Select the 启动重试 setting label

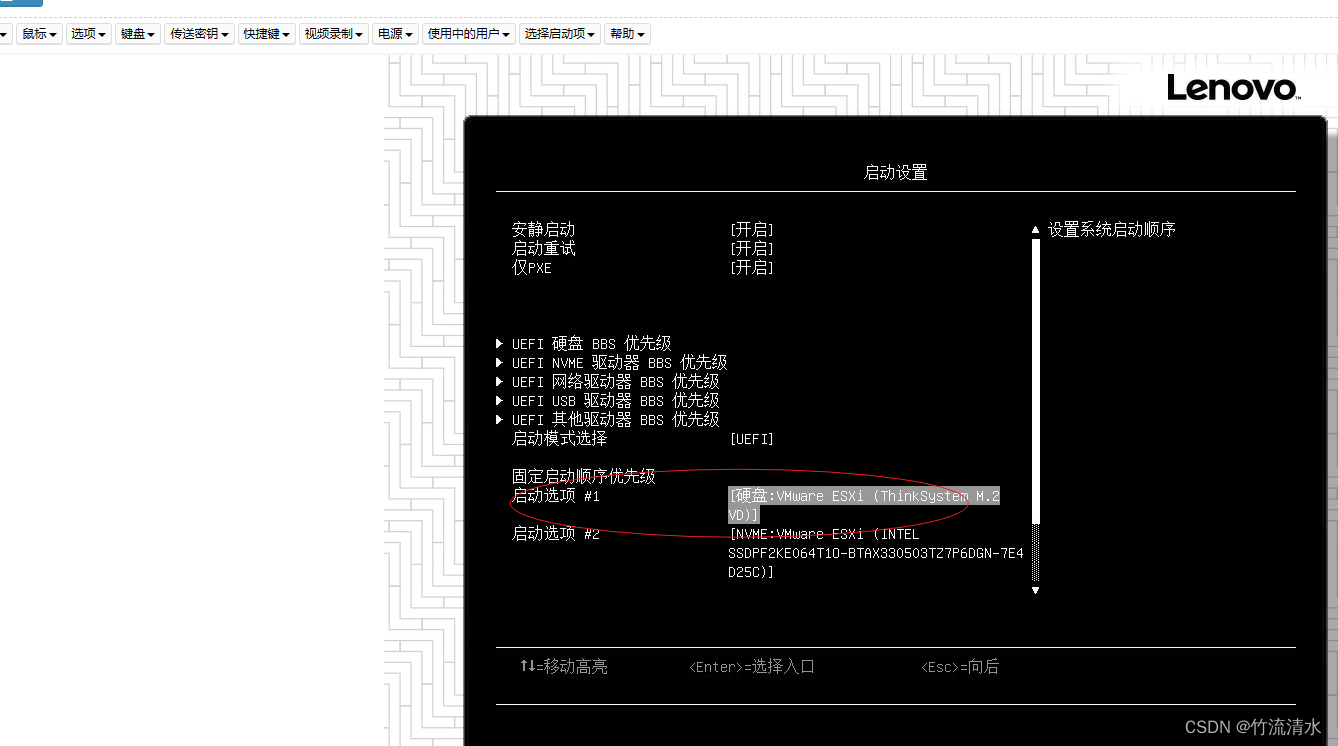544,249
